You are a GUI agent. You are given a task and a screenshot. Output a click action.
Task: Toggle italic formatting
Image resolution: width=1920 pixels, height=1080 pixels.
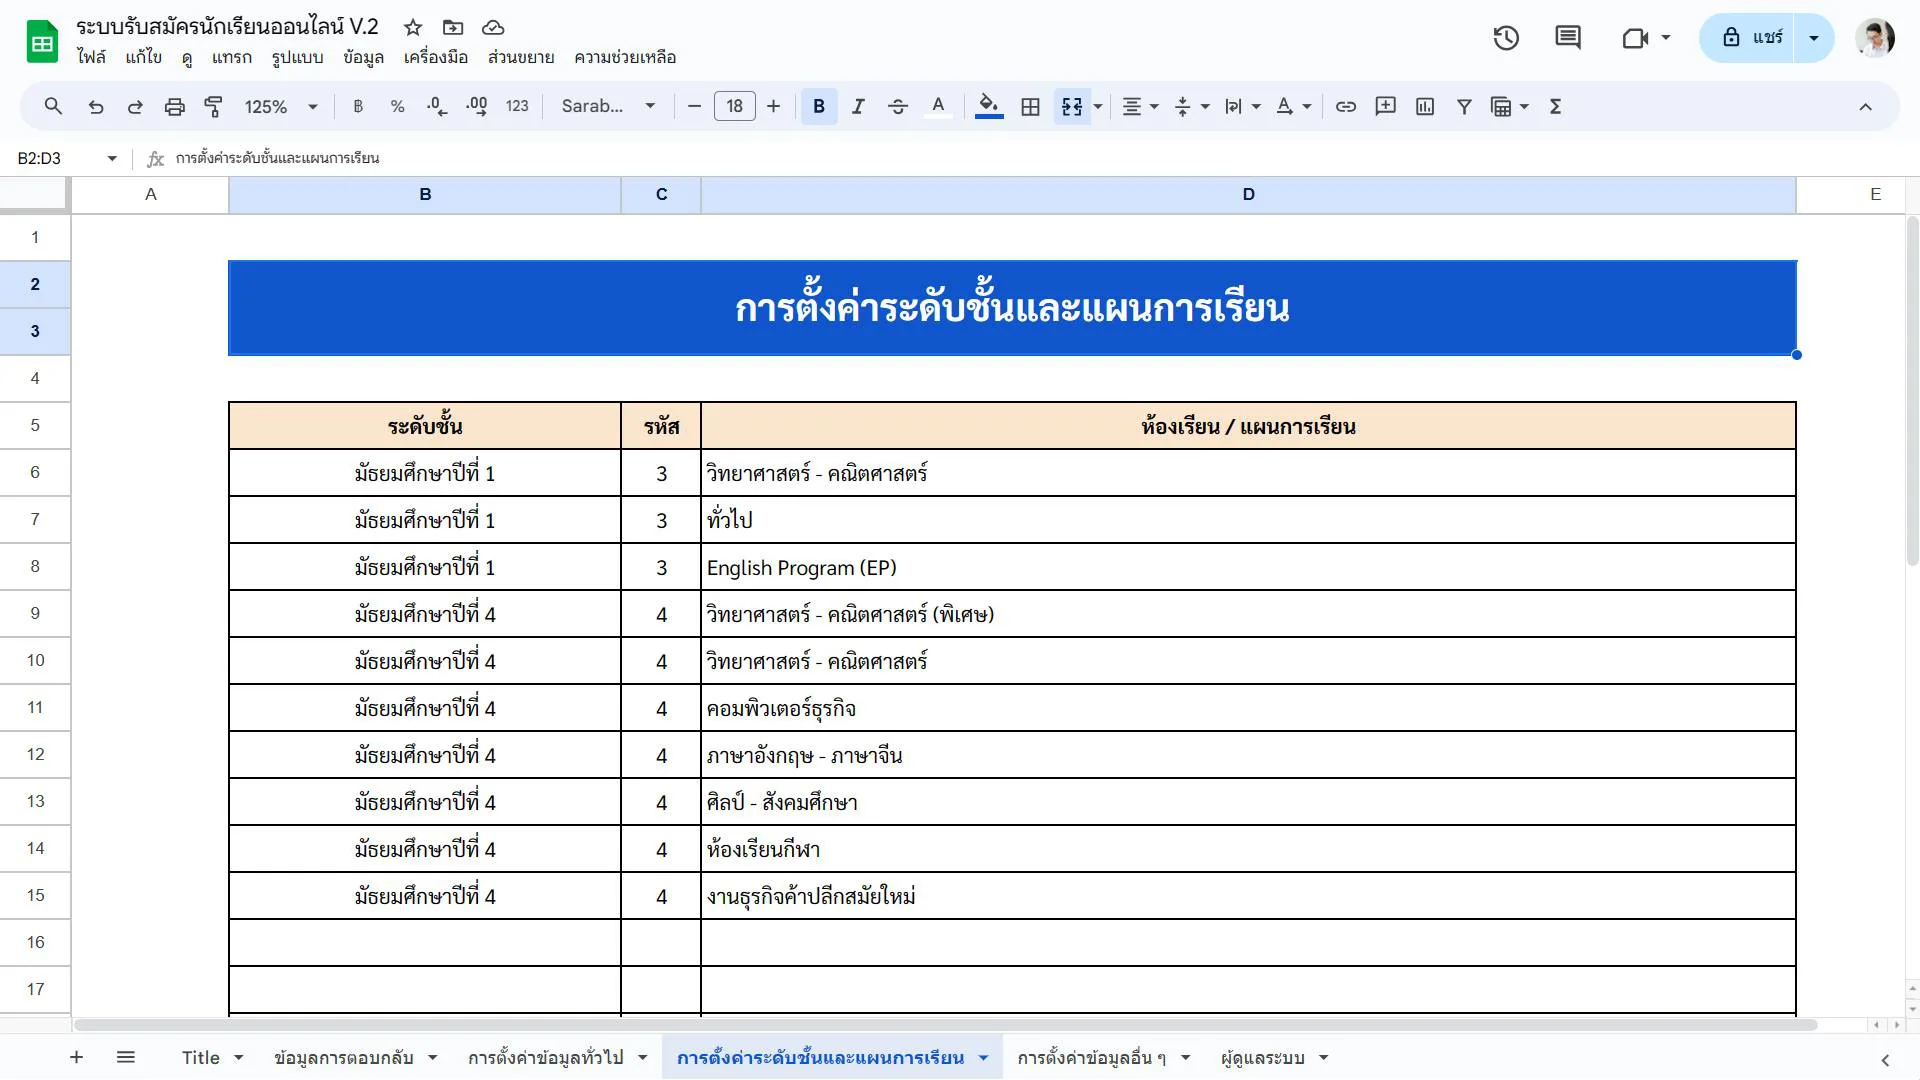(858, 106)
